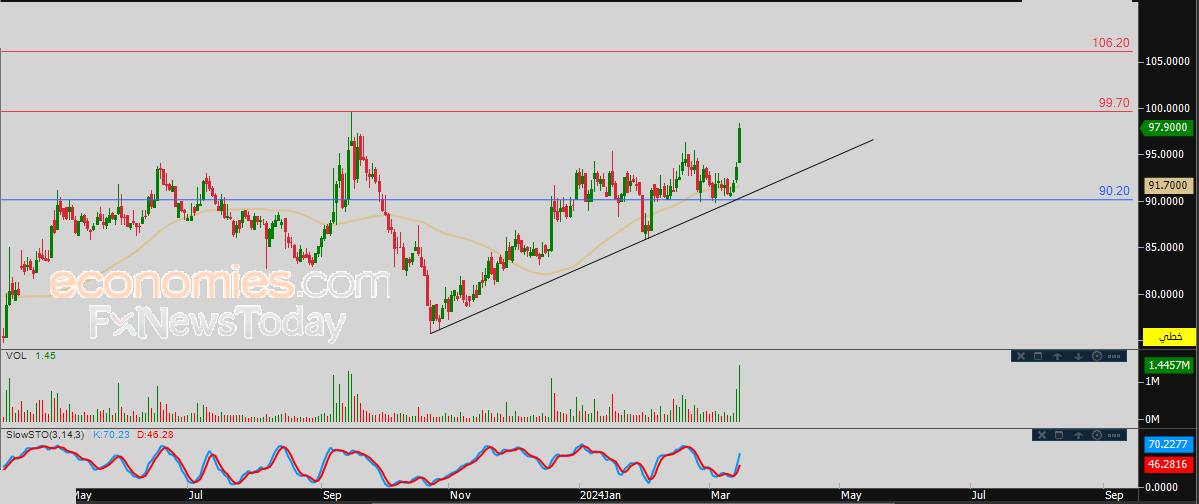1199x504 pixels.
Task: Close the SlowSTO indicator panel
Action: (1041, 435)
